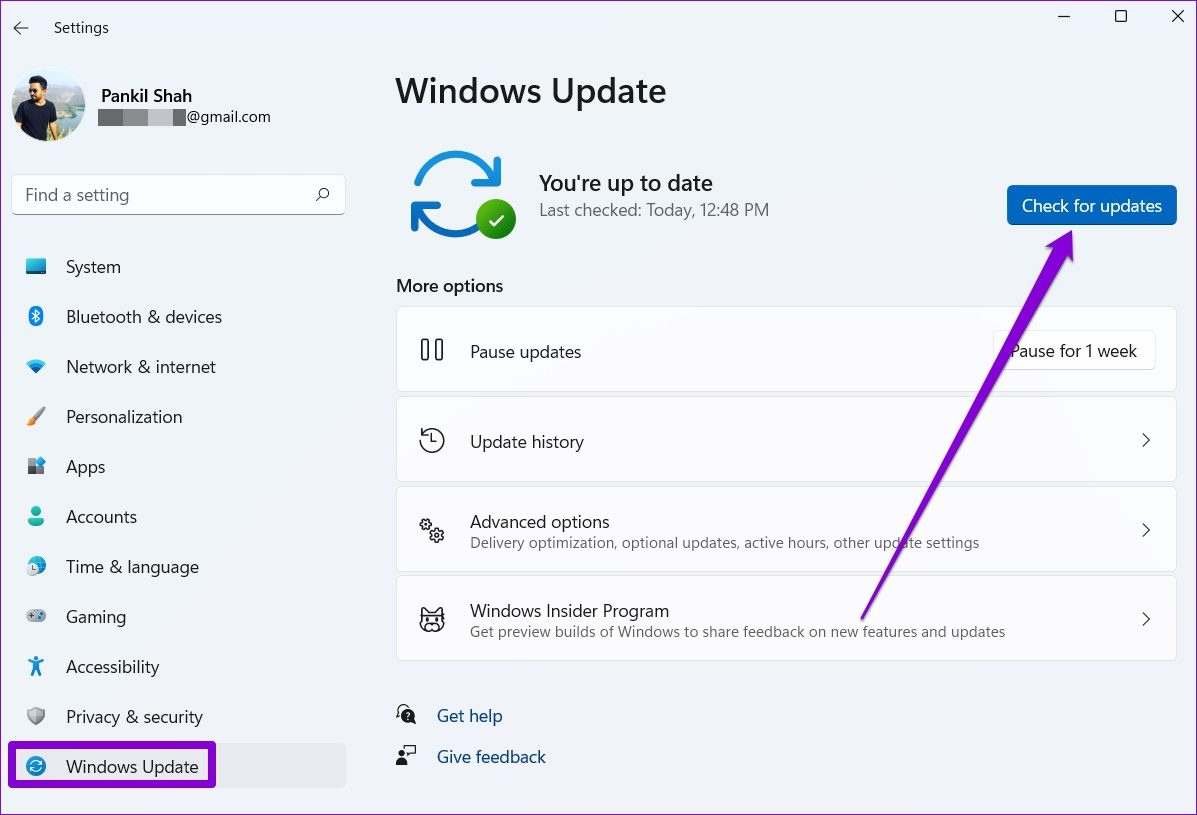Click the Windows Update sync icon in sidebar
1197x815 pixels.
point(36,766)
